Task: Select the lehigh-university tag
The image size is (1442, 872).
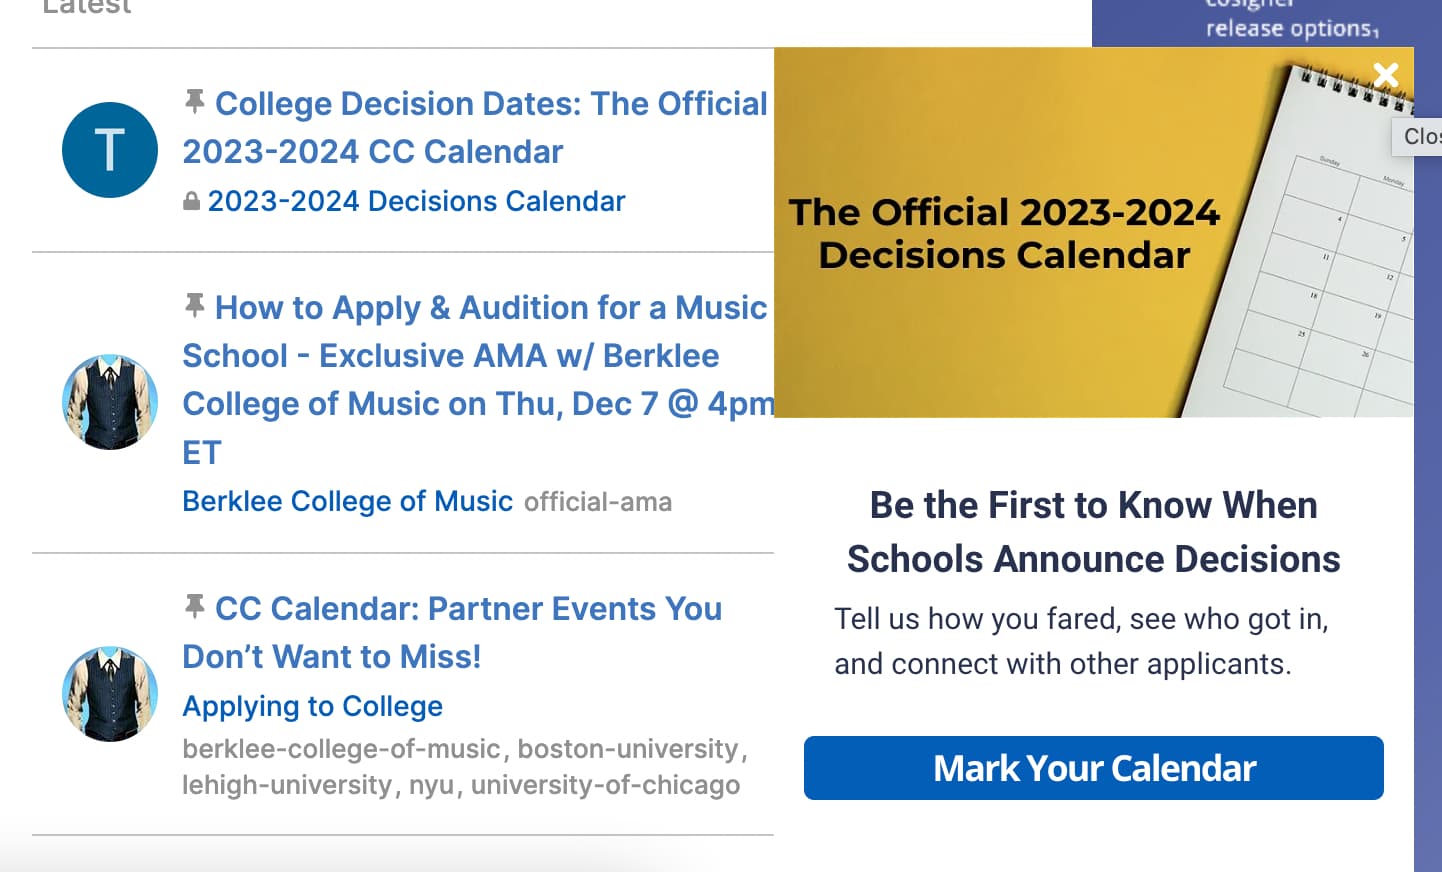Action: point(287,785)
